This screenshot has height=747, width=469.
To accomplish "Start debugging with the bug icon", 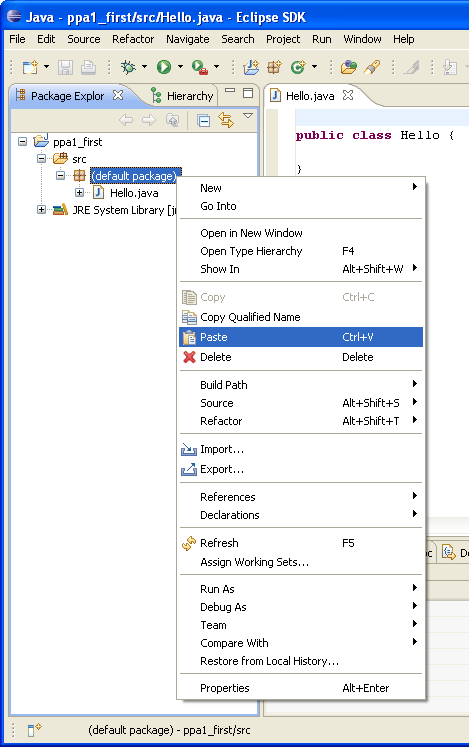I will pyautogui.click(x=128, y=67).
